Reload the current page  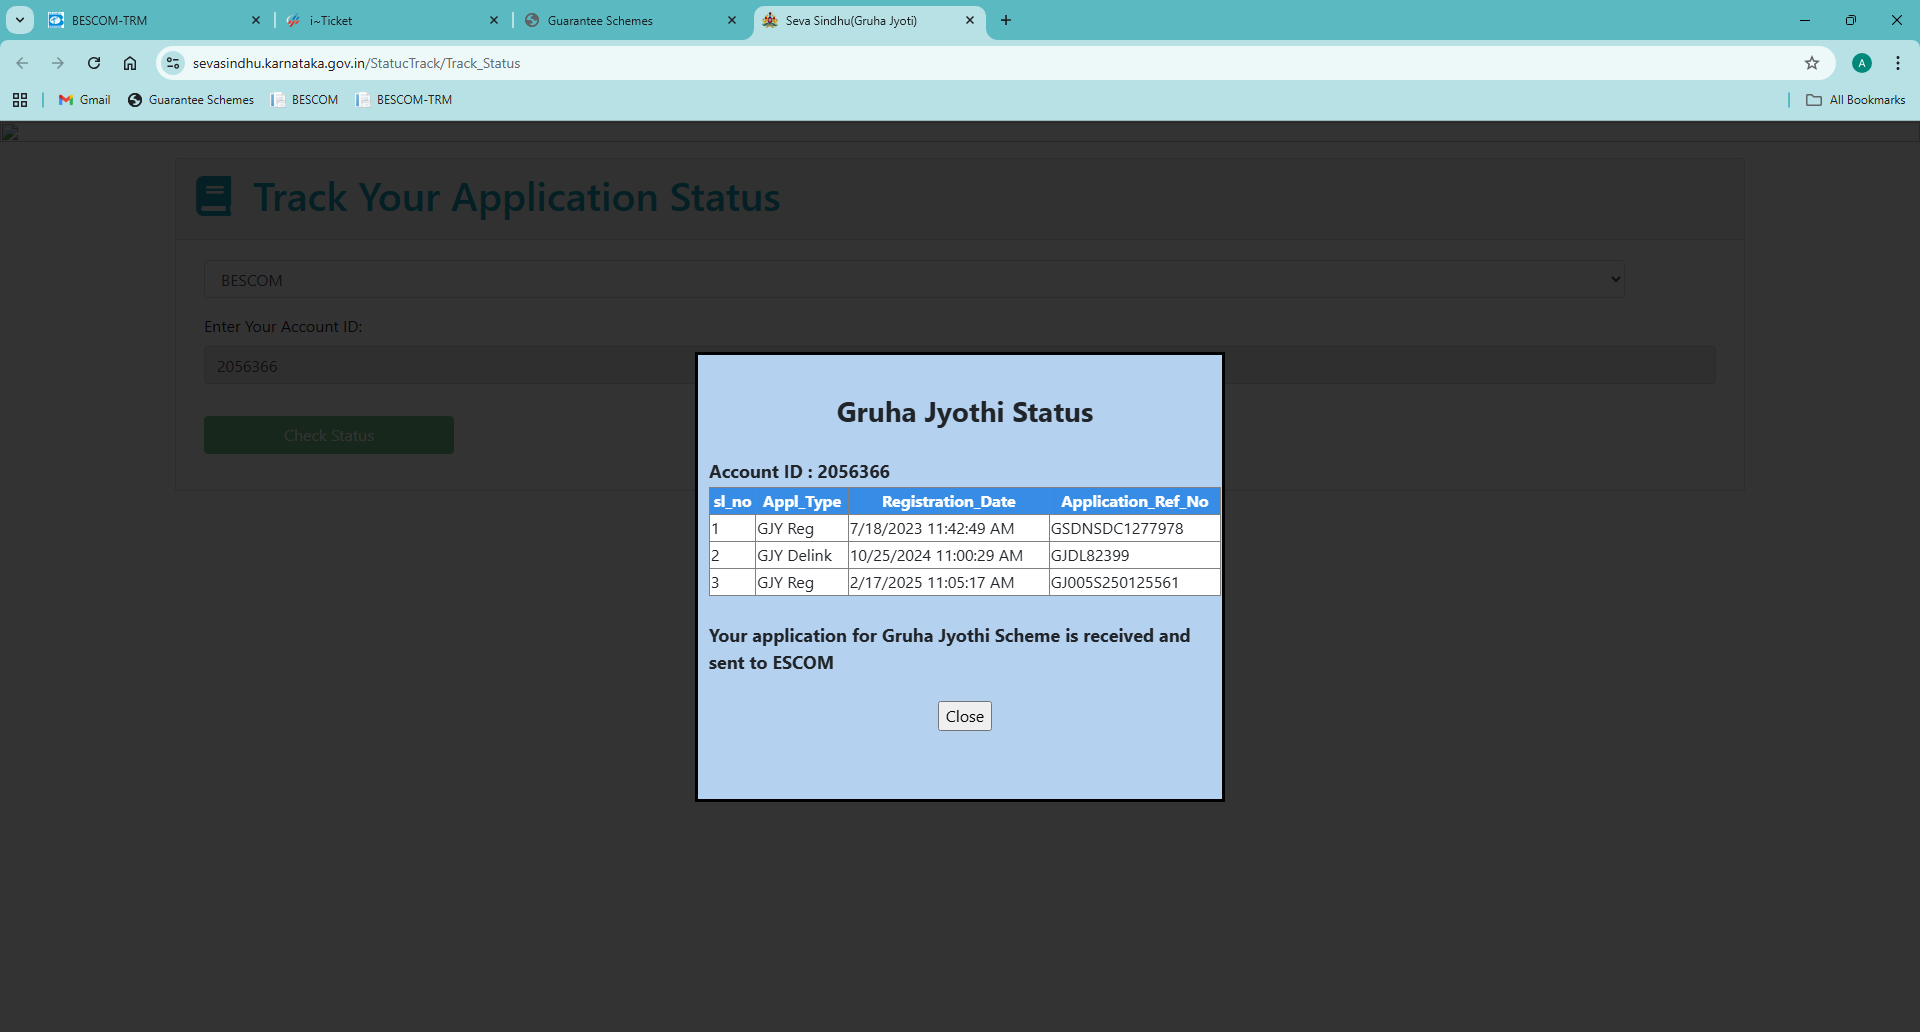coord(94,63)
